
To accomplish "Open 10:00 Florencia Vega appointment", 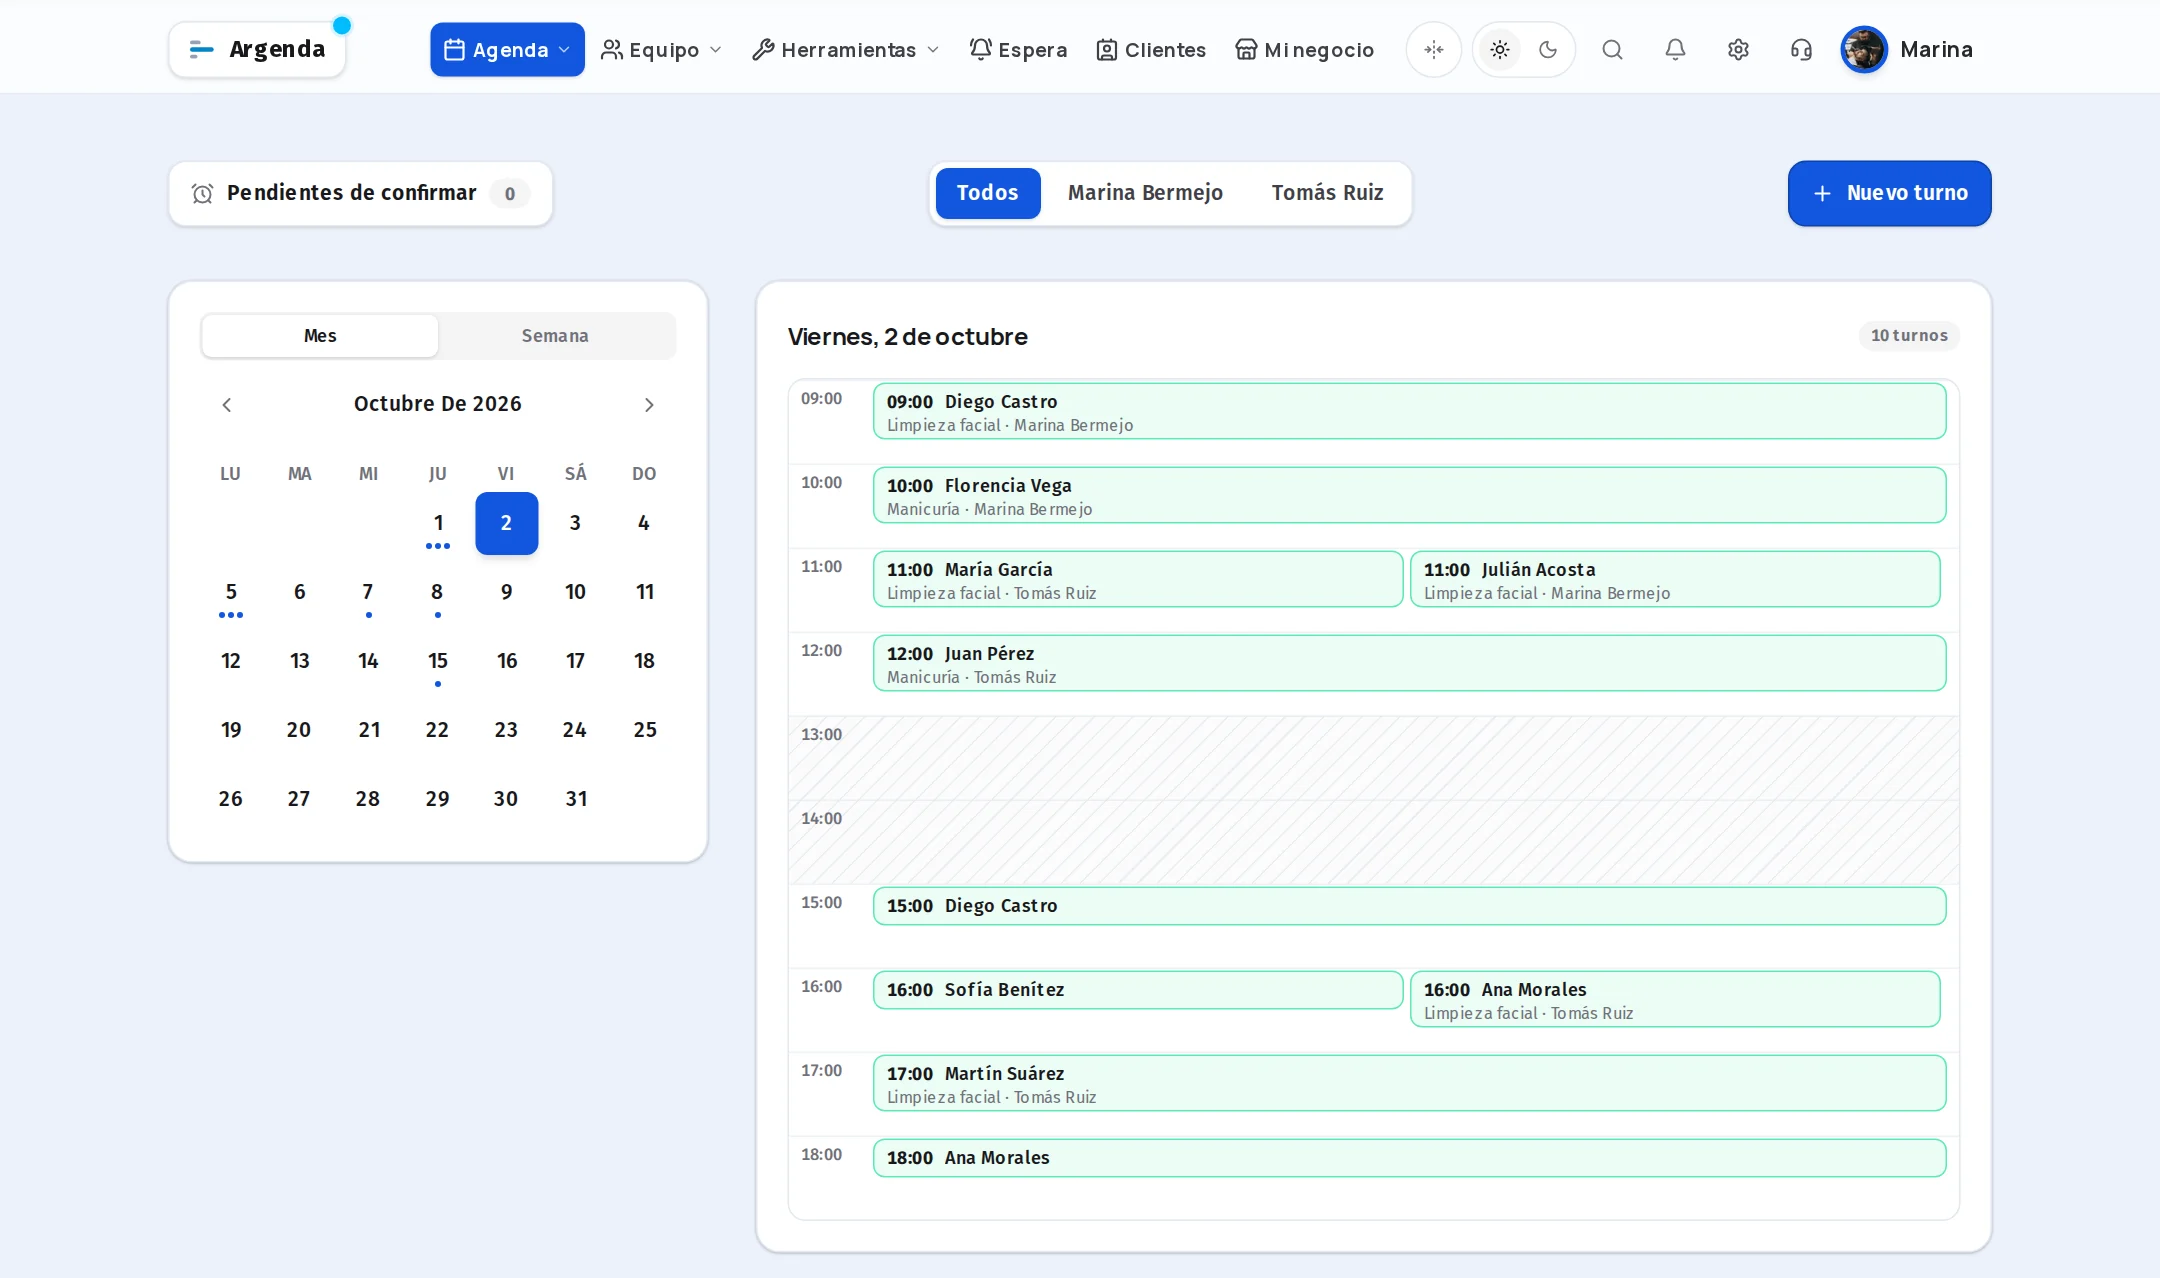I will pos(1409,495).
